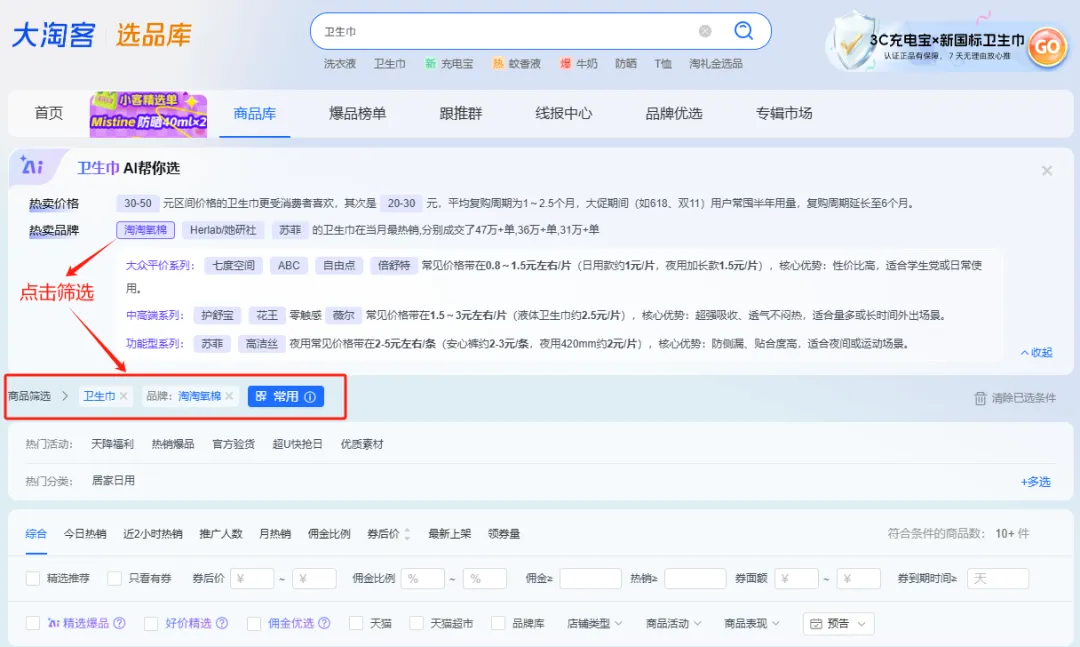Open the 线报中心 tab

click(x=563, y=114)
